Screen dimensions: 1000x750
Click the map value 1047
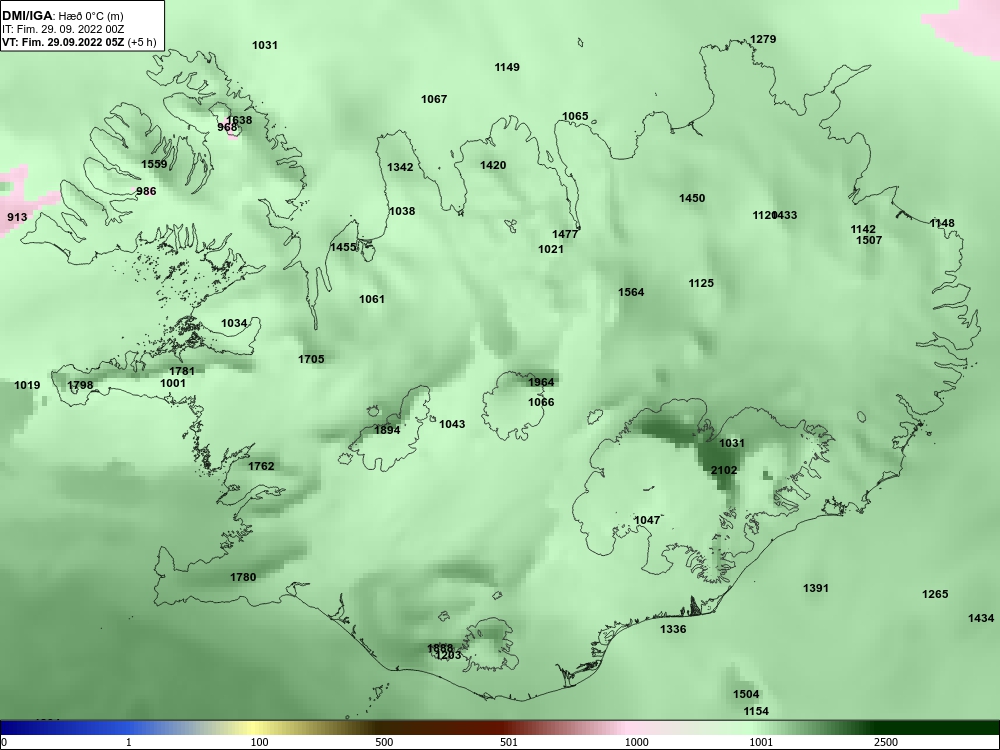point(647,520)
